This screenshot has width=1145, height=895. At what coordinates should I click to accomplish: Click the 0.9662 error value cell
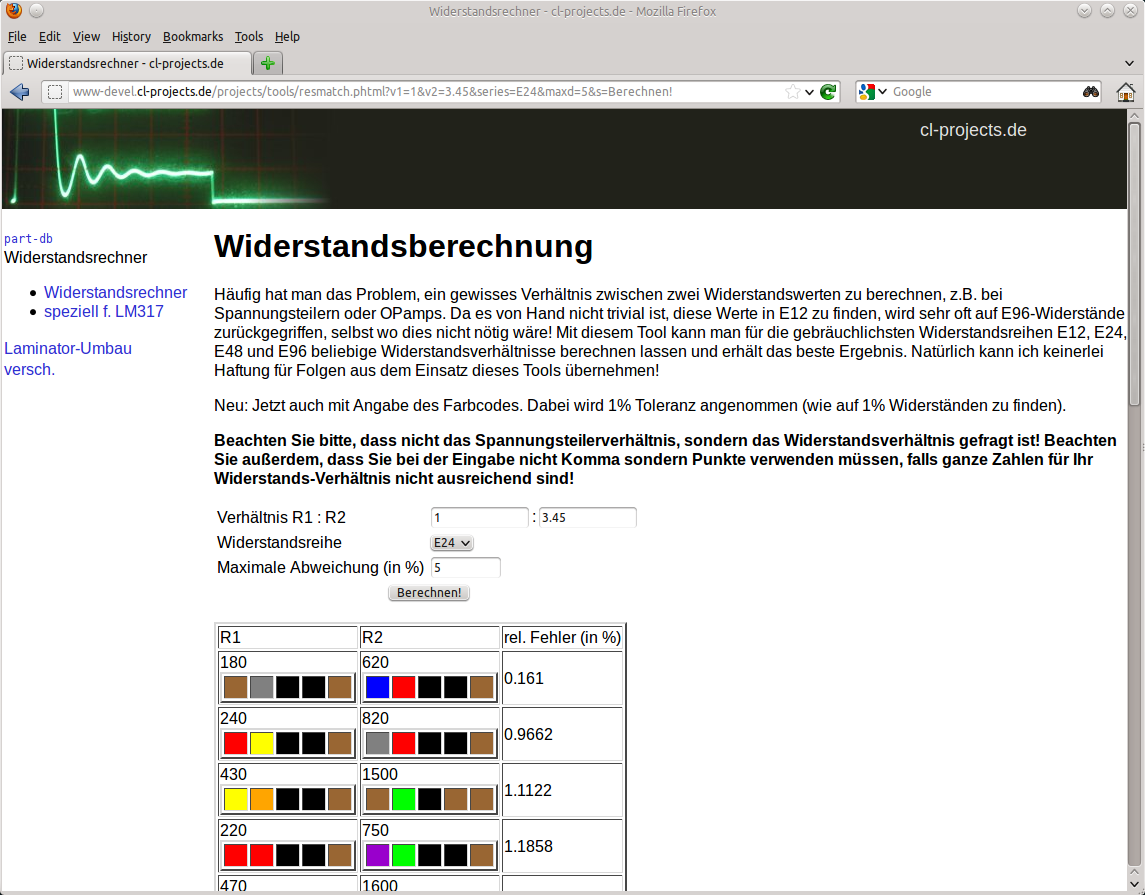pos(562,734)
